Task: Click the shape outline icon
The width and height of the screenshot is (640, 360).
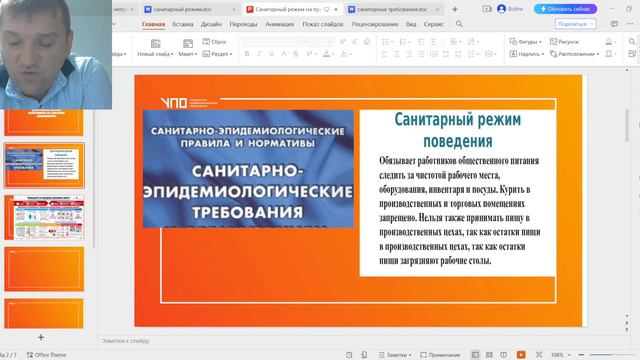Action: click(609, 54)
